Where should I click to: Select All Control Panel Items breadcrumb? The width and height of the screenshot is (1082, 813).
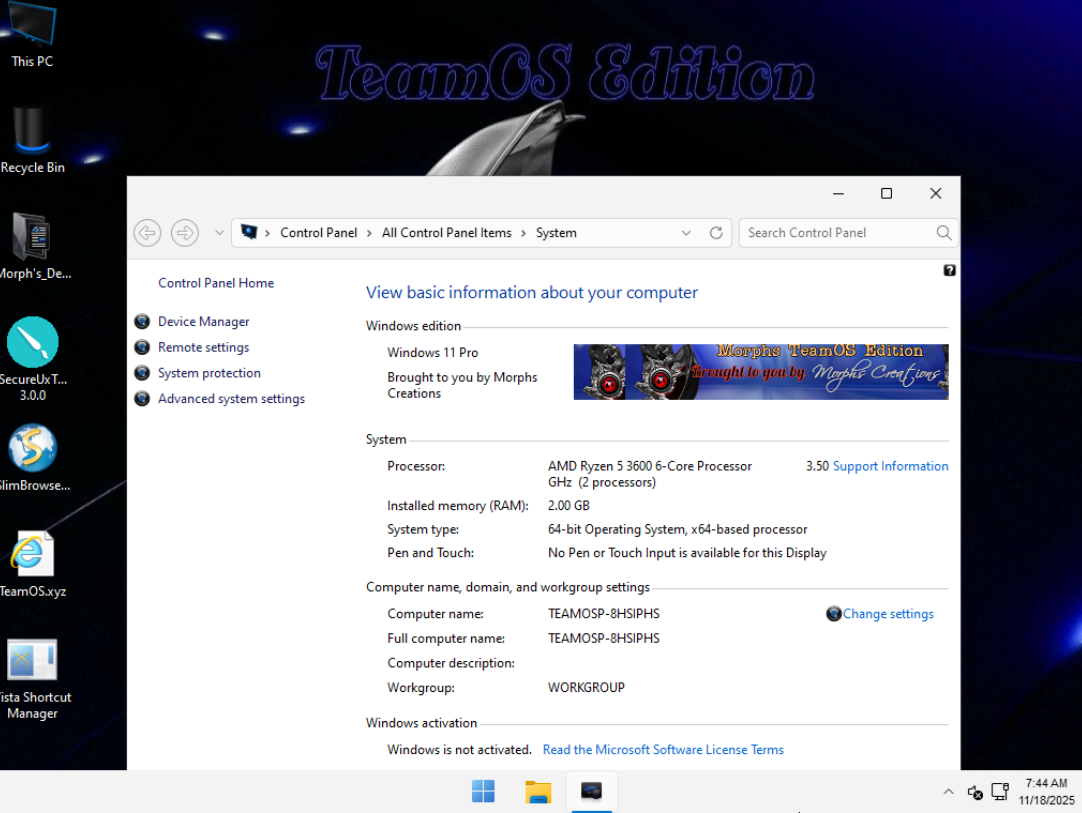446,233
